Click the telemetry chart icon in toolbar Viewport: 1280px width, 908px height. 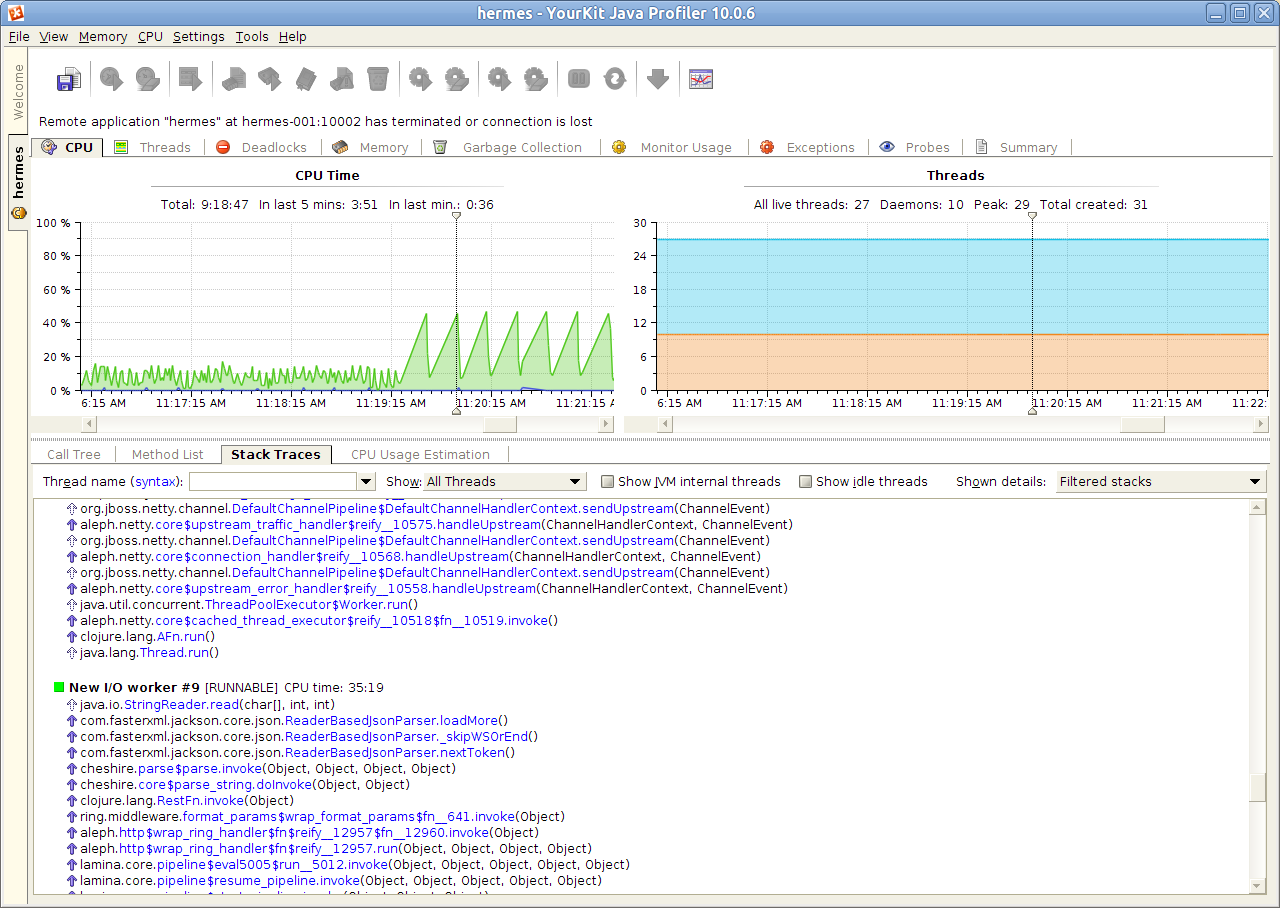point(701,79)
